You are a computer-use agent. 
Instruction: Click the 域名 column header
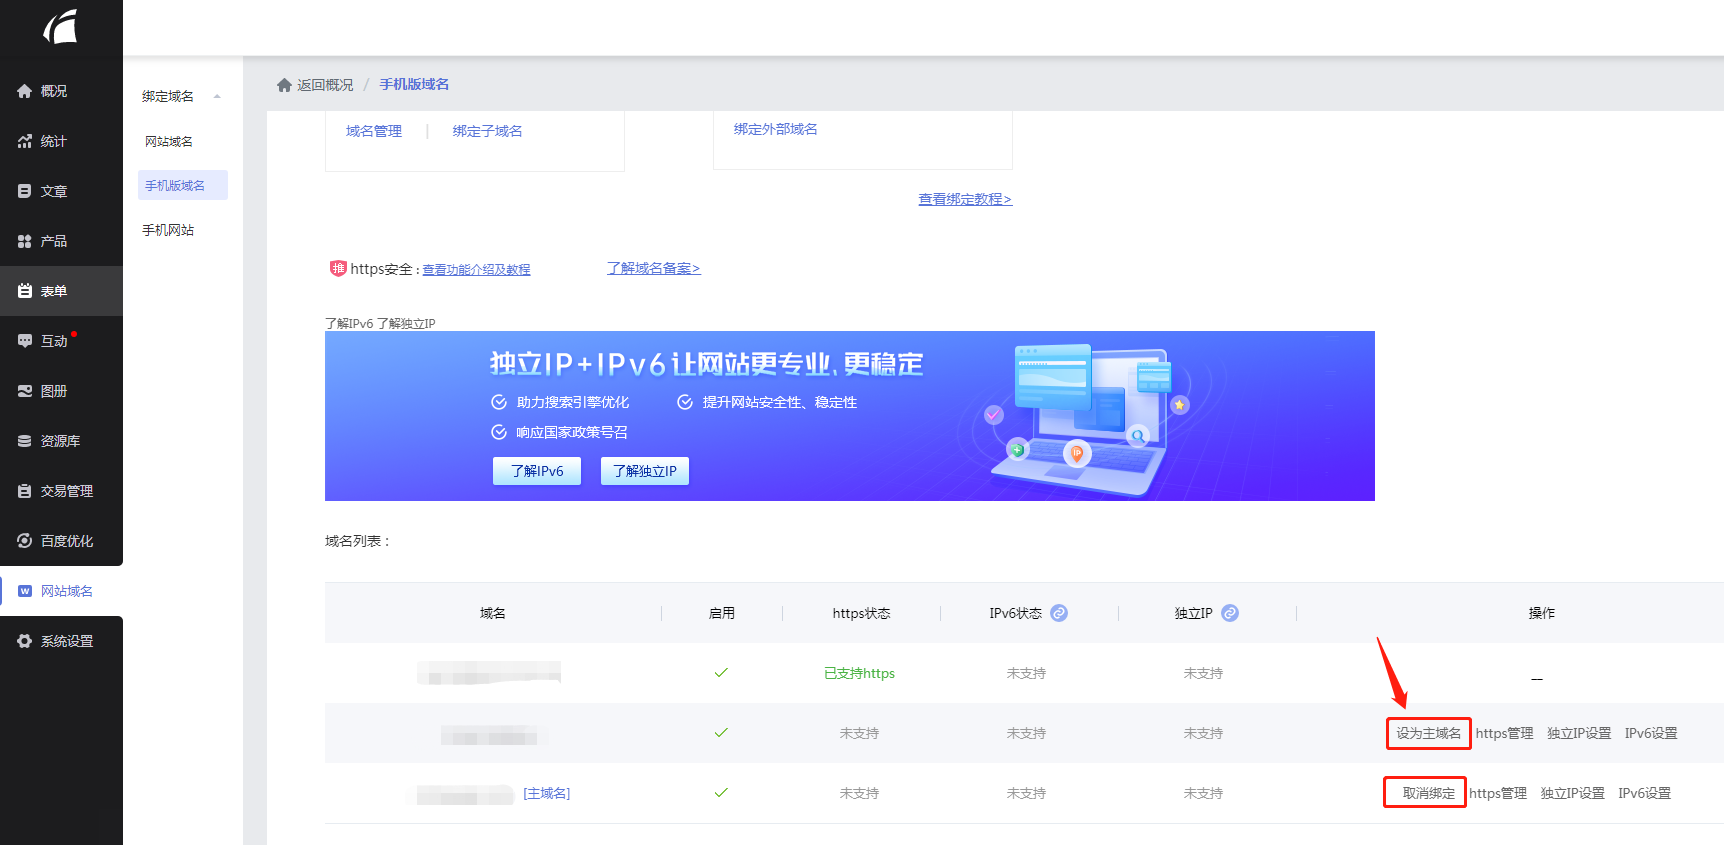[493, 613]
